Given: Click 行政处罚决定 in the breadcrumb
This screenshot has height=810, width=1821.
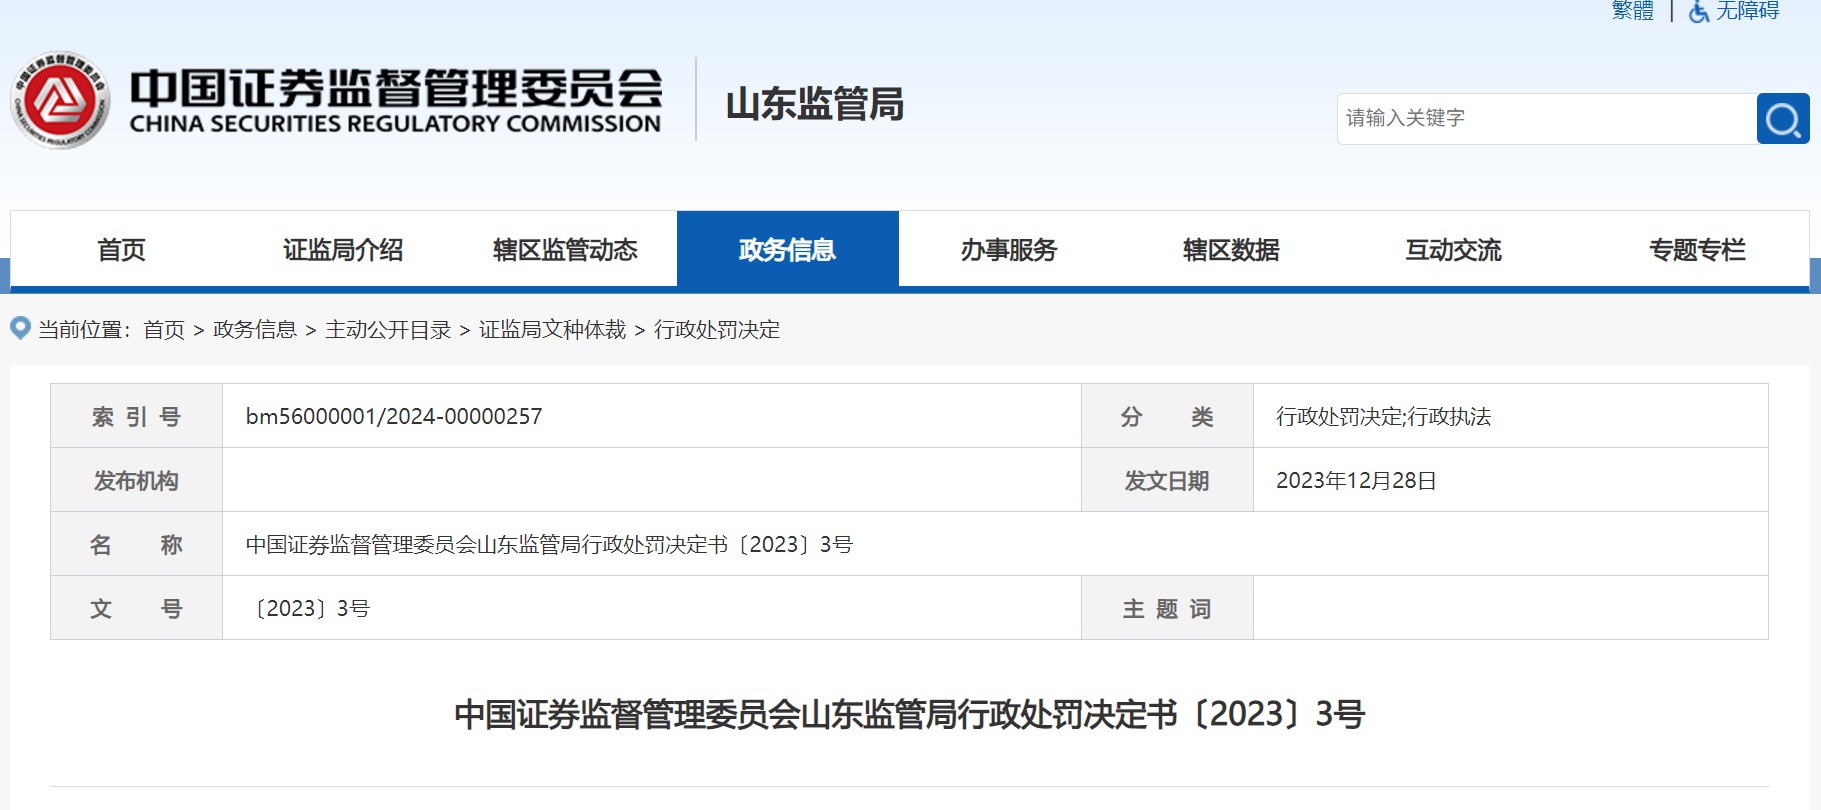Looking at the screenshot, I should tap(717, 330).
